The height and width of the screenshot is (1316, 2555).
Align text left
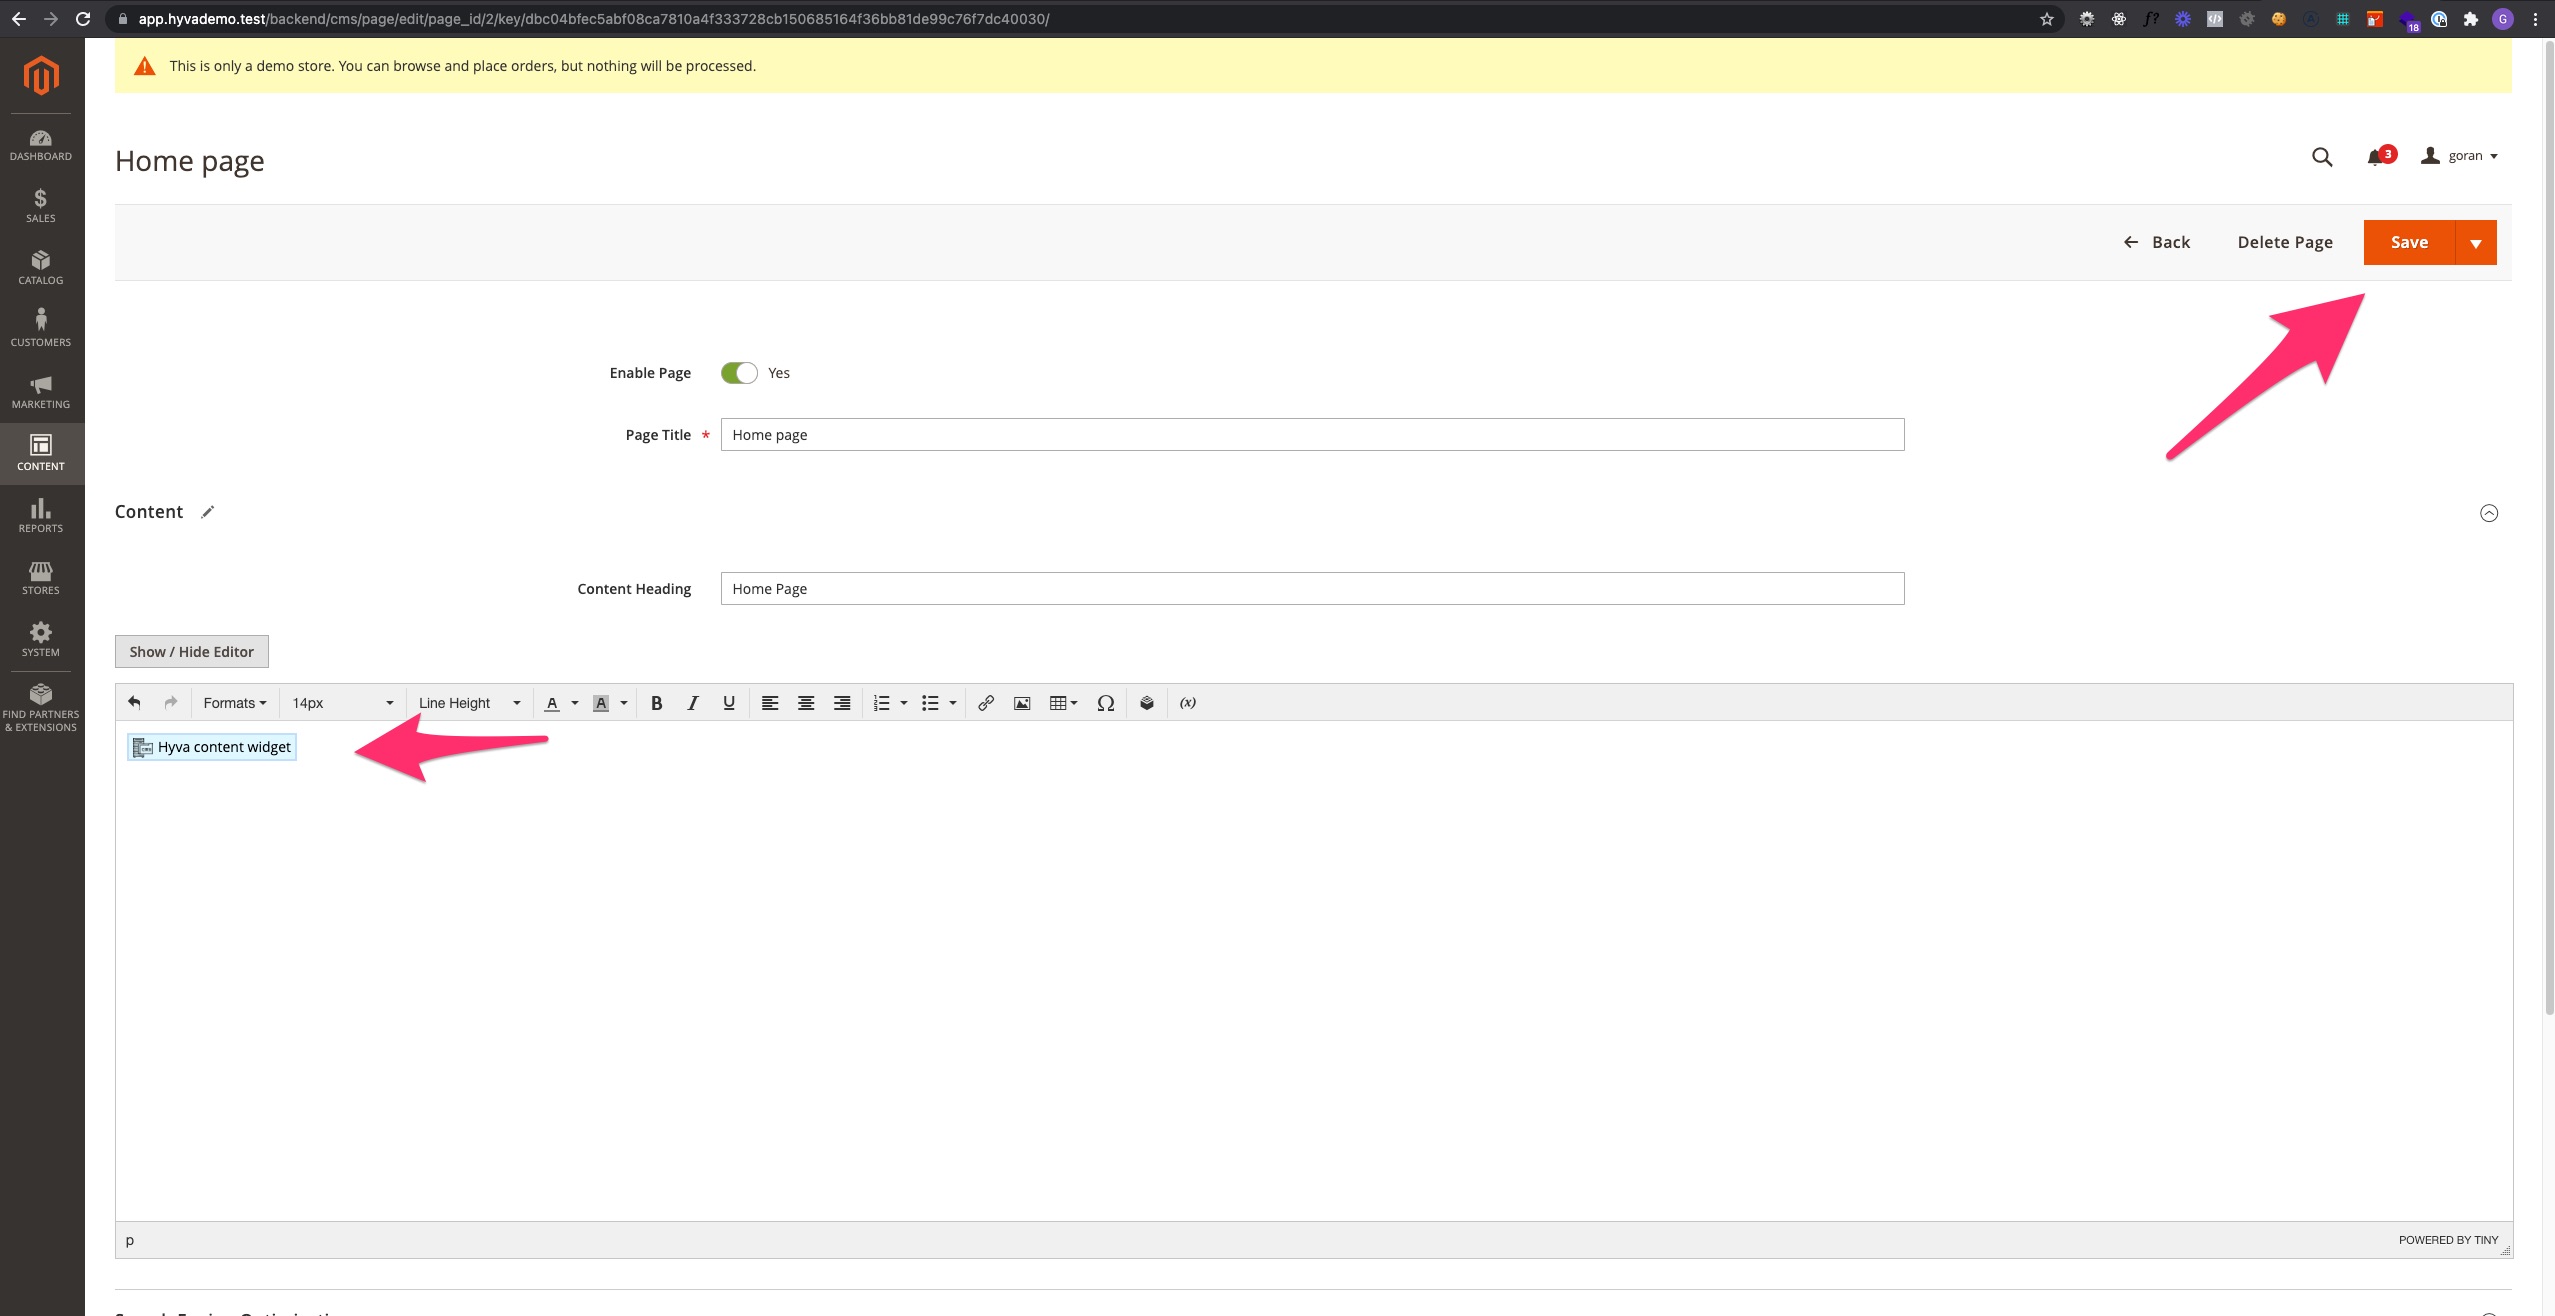[x=770, y=703]
